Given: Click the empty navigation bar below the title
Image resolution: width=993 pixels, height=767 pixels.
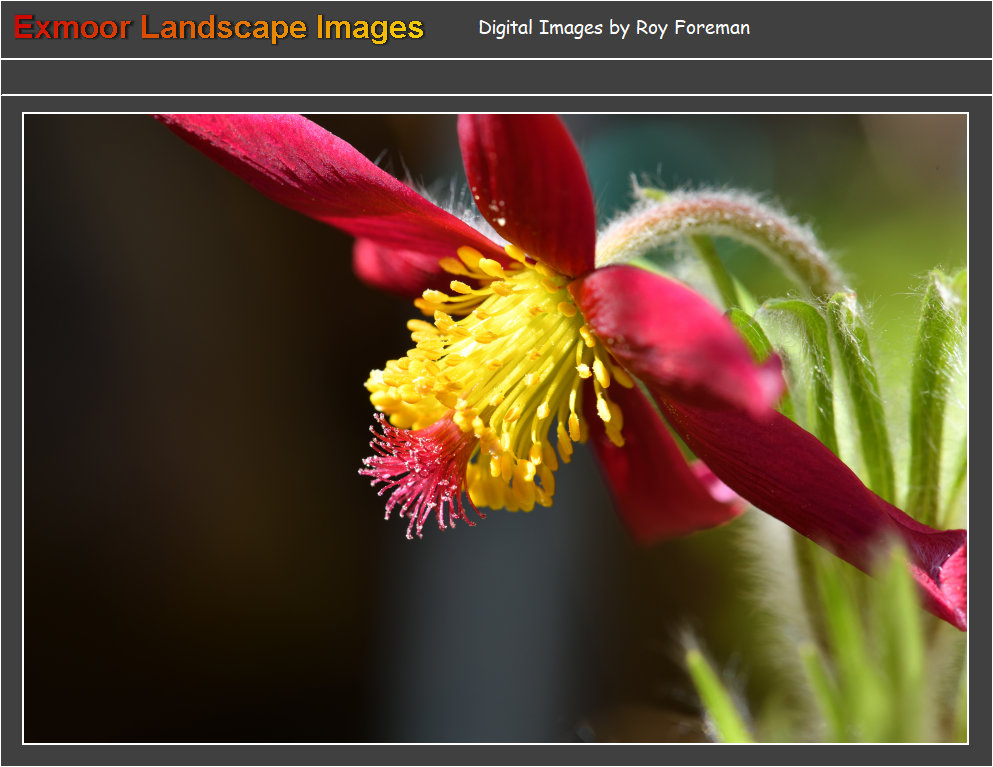Looking at the screenshot, I should [496, 77].
